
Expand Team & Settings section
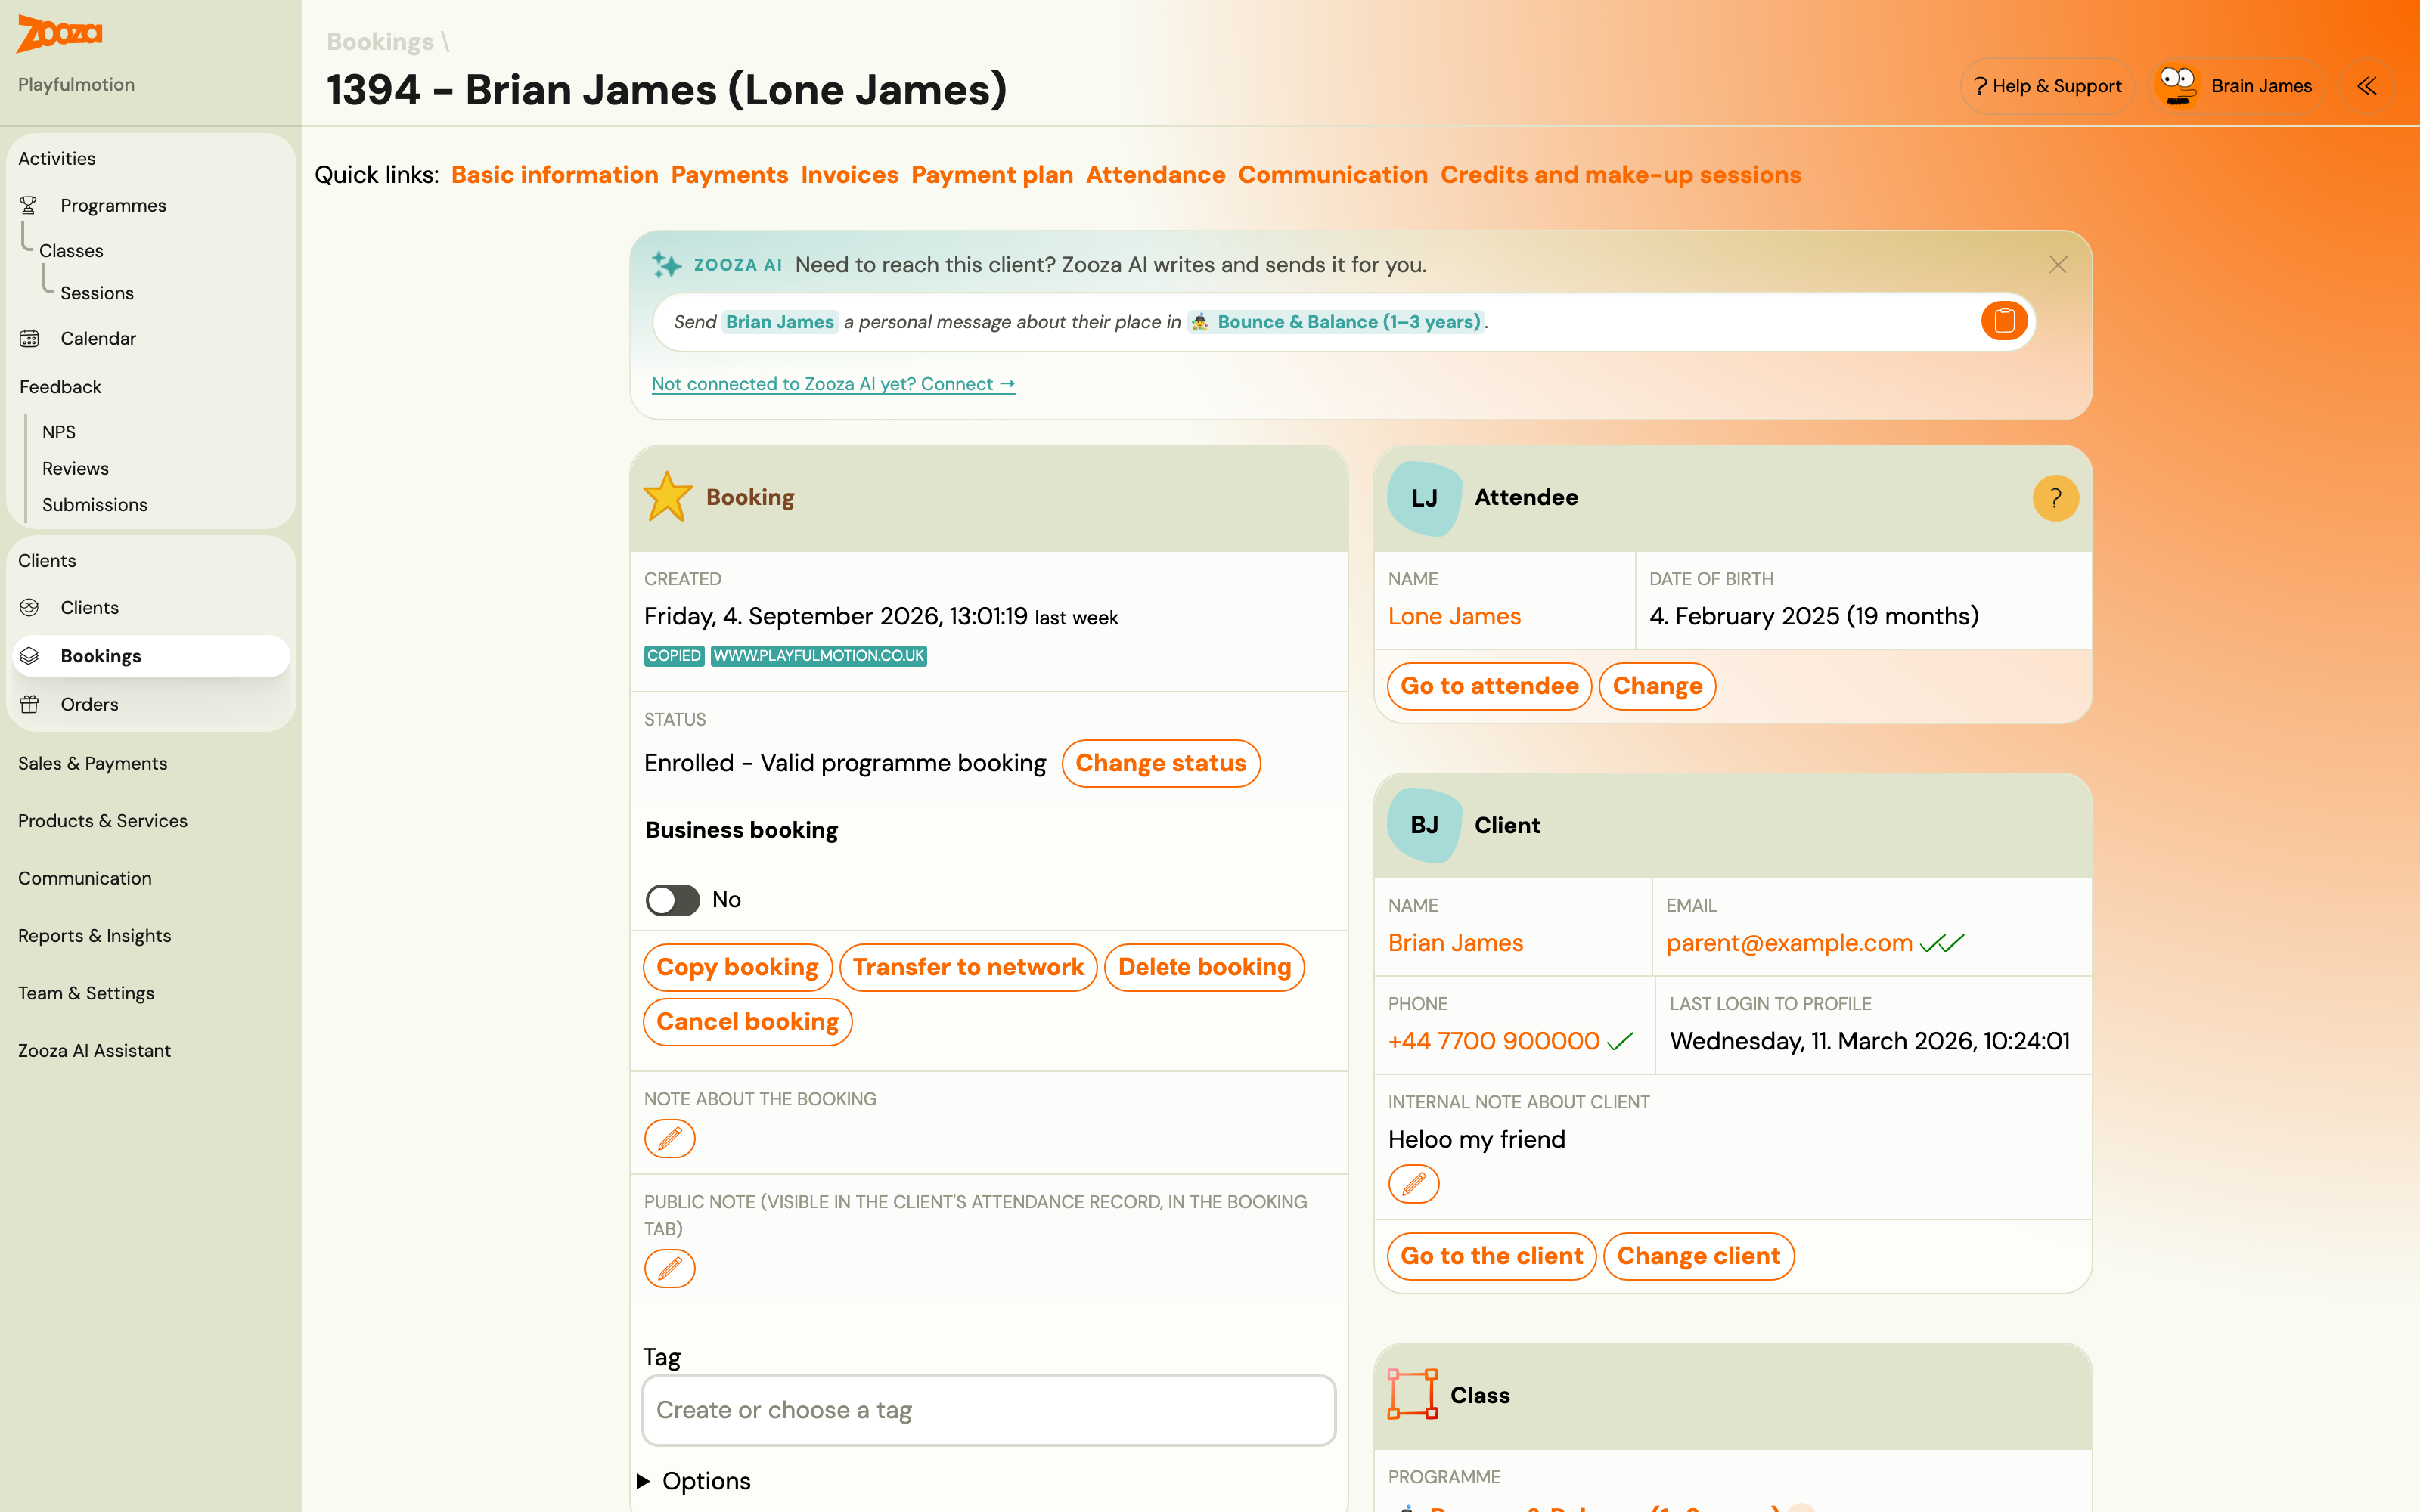86,993
